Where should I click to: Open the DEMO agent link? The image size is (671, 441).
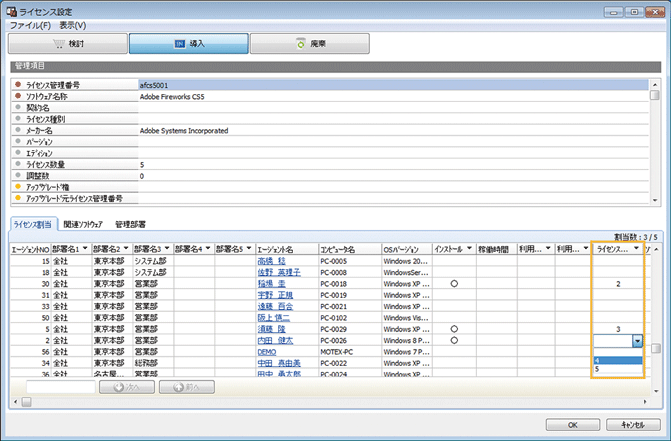(x=267, y=352)
